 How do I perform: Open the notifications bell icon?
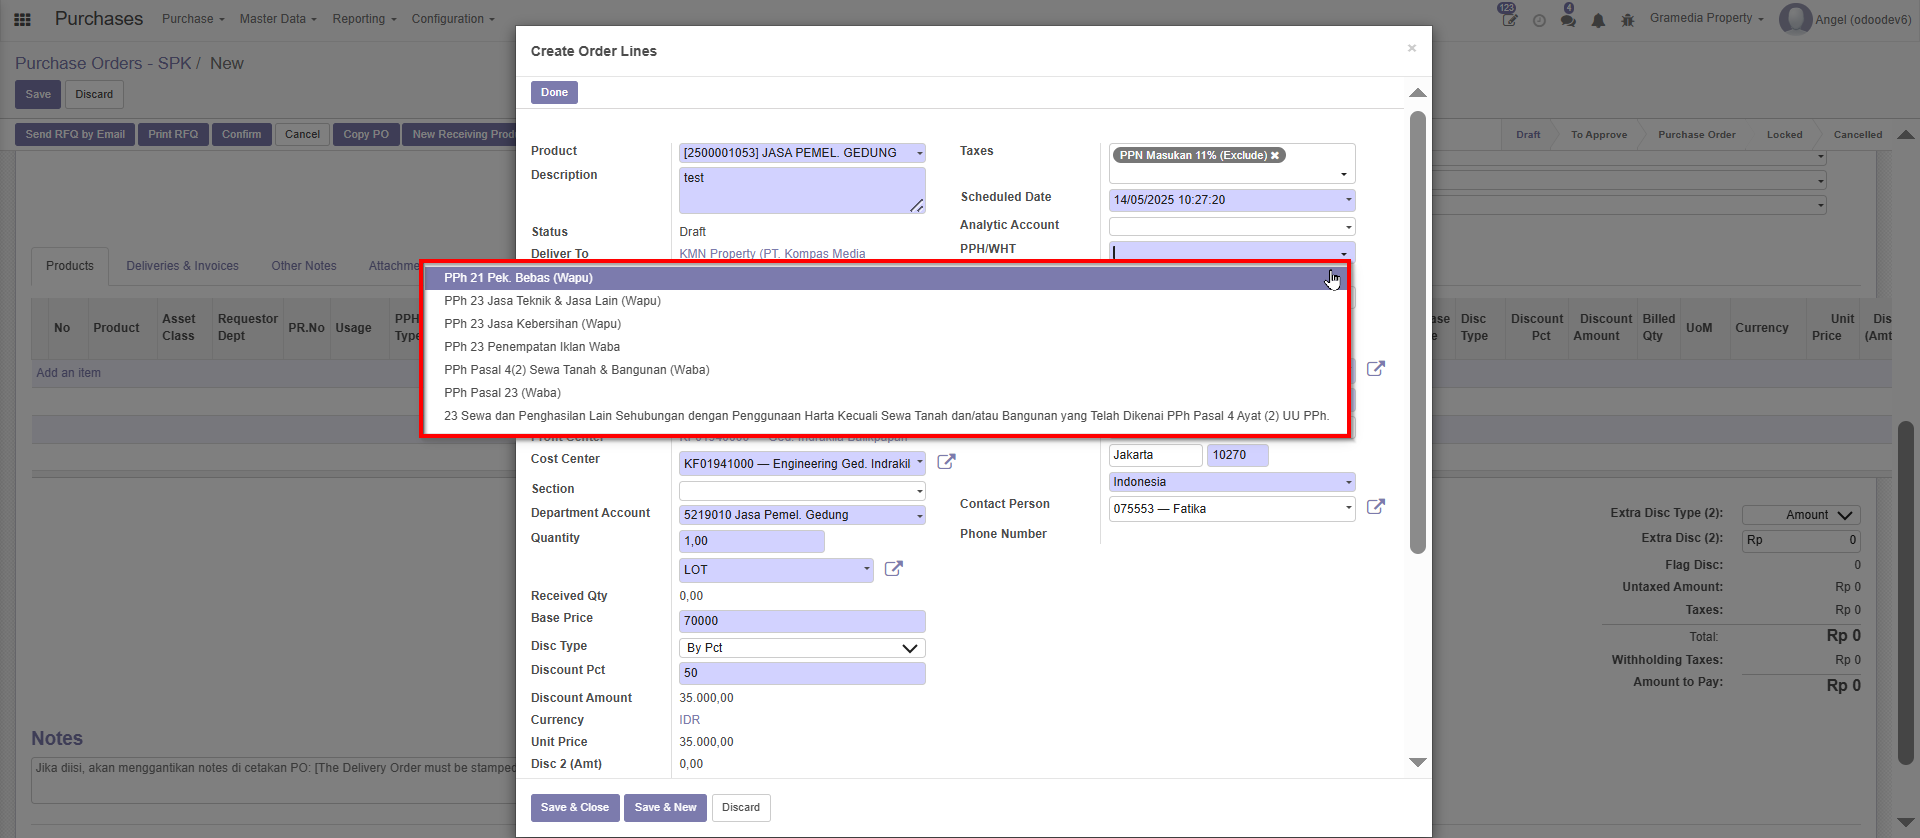point(1598,20)
